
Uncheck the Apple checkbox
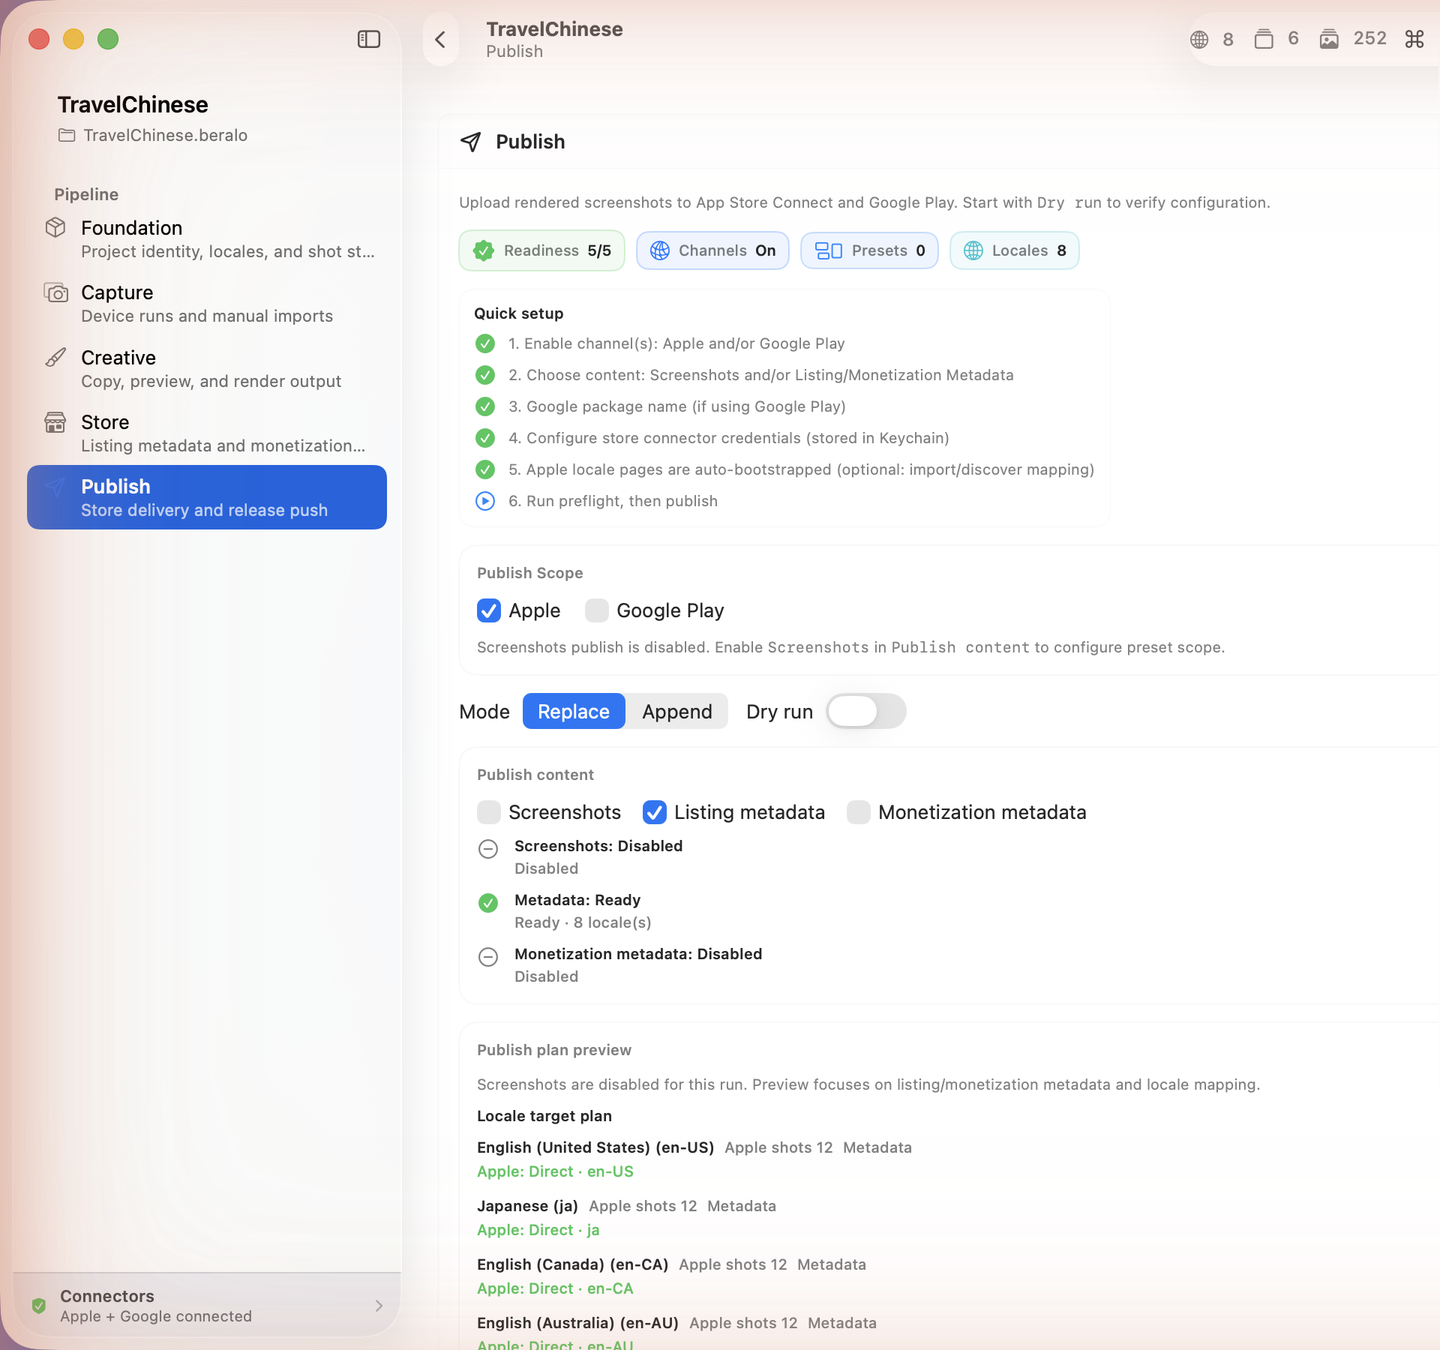[x=489, y=611]
